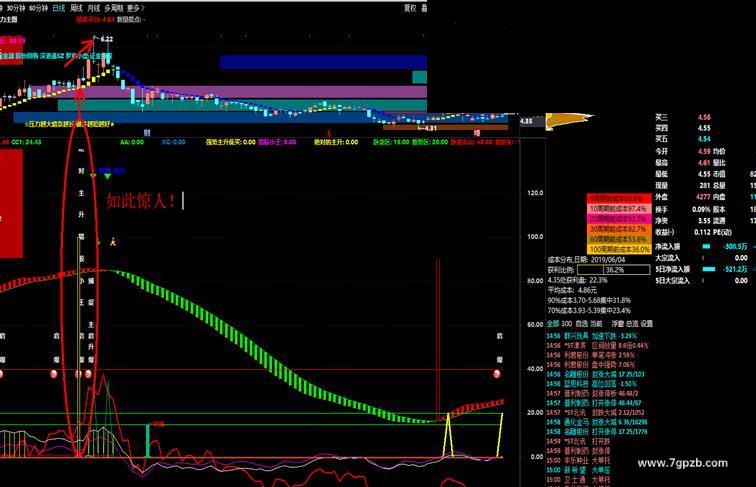Click the 120.0 axis label
The image size is (756, 487).
pos(535,193)
